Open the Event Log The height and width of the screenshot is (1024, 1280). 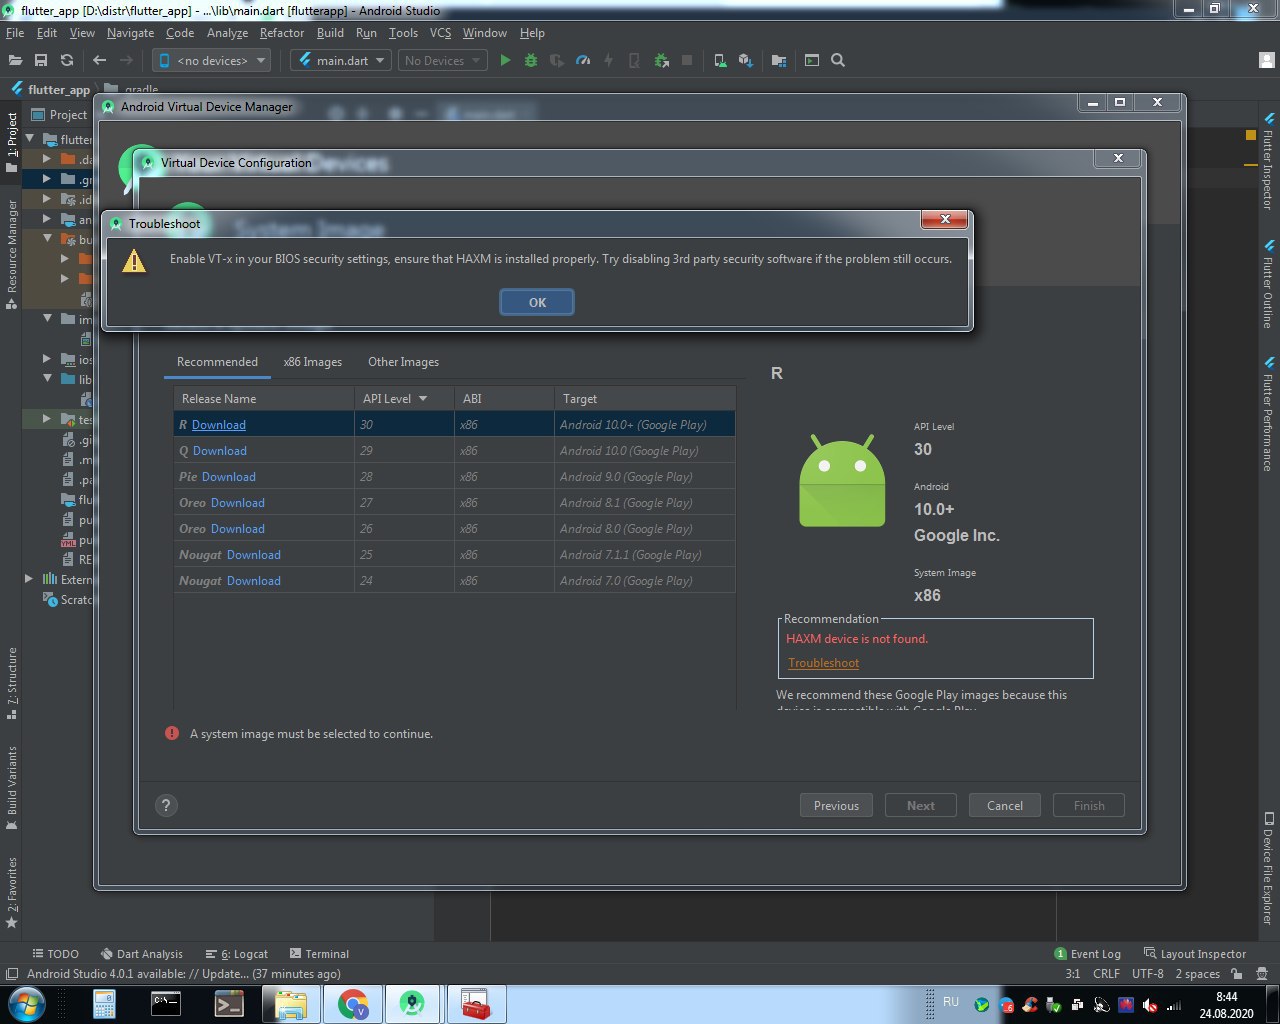(1088, 954)
